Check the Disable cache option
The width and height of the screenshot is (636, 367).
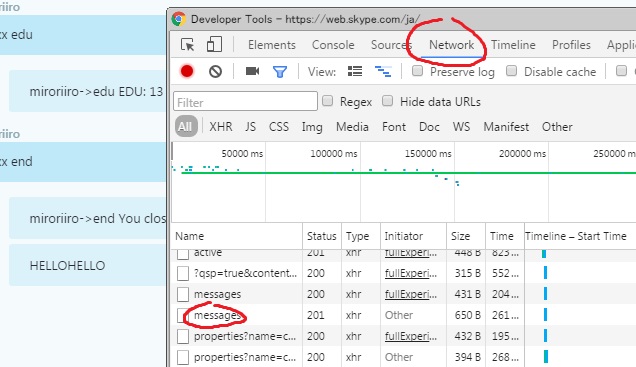coord(511,71)
